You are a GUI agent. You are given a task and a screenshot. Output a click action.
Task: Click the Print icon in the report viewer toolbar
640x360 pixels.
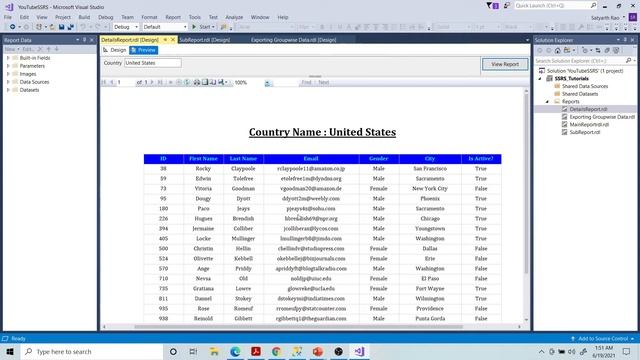[x=197, y=82]
